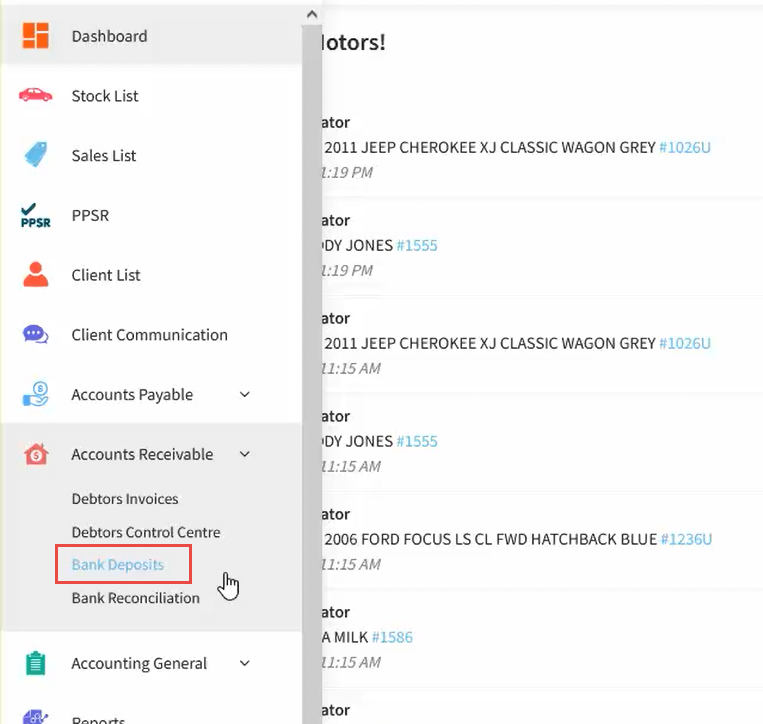The height and width of the screenshot is (724, 763).
Task: Expand the Accounting General chevron
Action: point(245,663)
